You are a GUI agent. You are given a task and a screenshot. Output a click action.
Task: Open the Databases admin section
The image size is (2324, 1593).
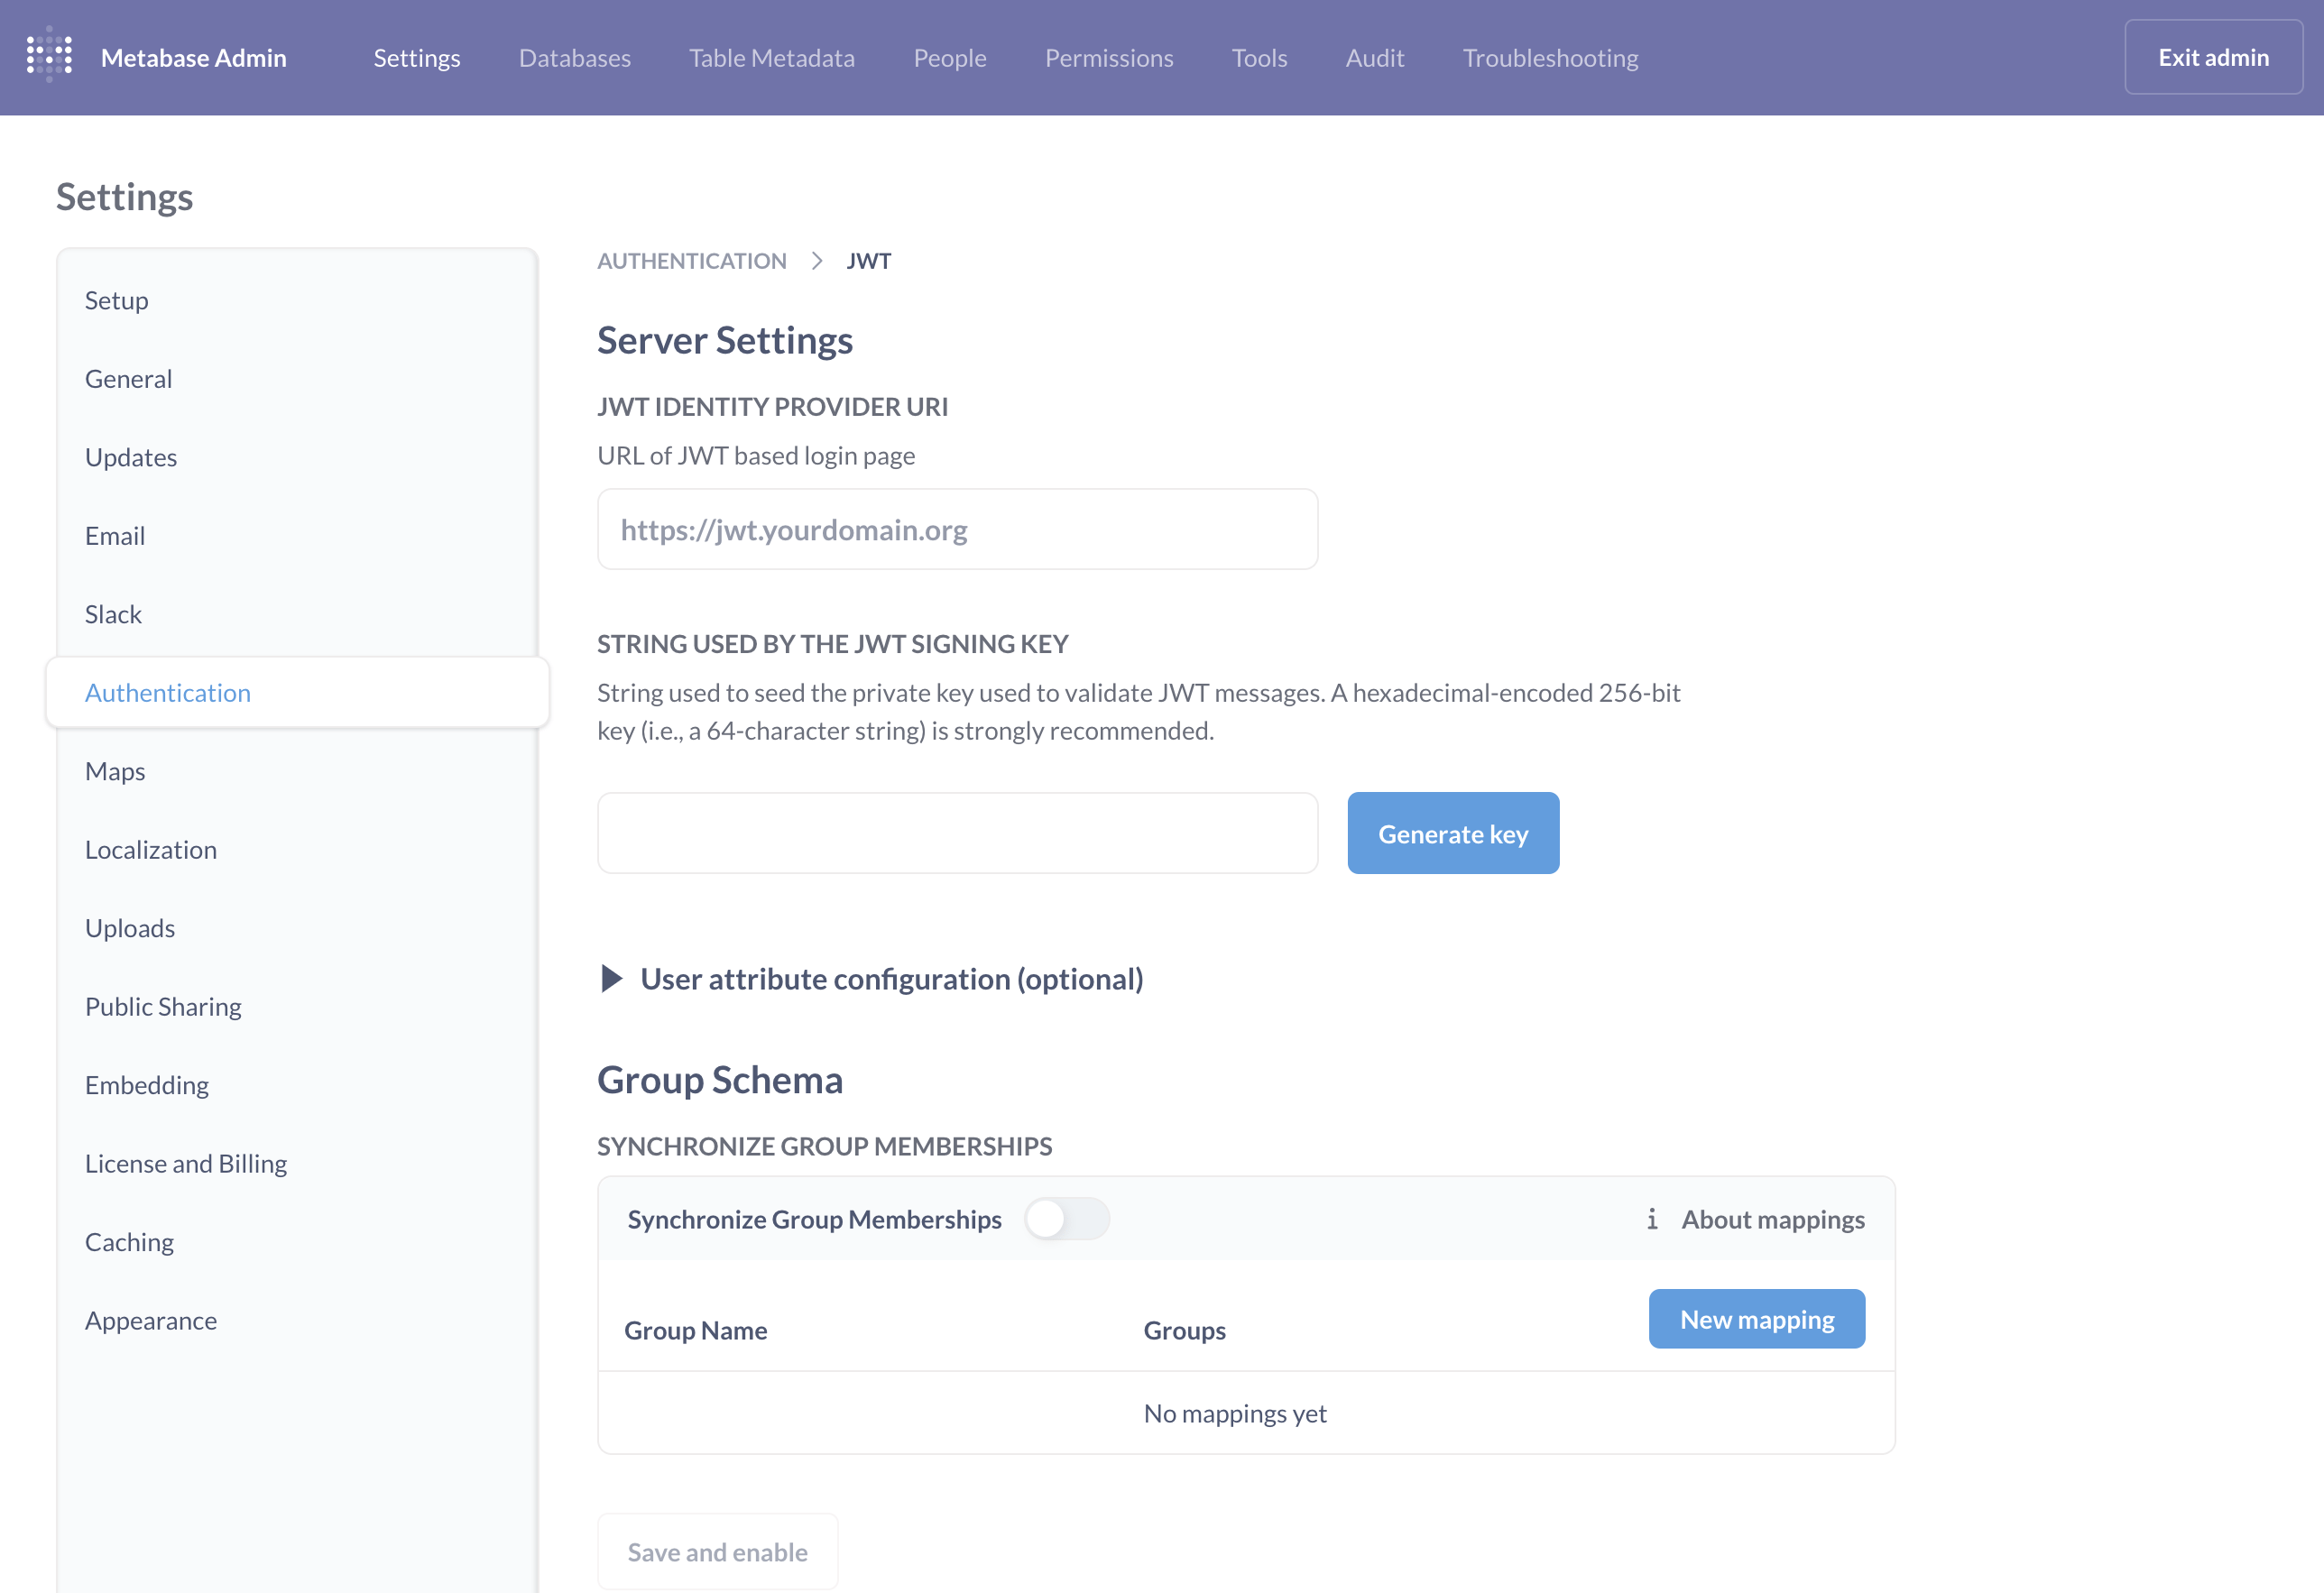point(575,58)
